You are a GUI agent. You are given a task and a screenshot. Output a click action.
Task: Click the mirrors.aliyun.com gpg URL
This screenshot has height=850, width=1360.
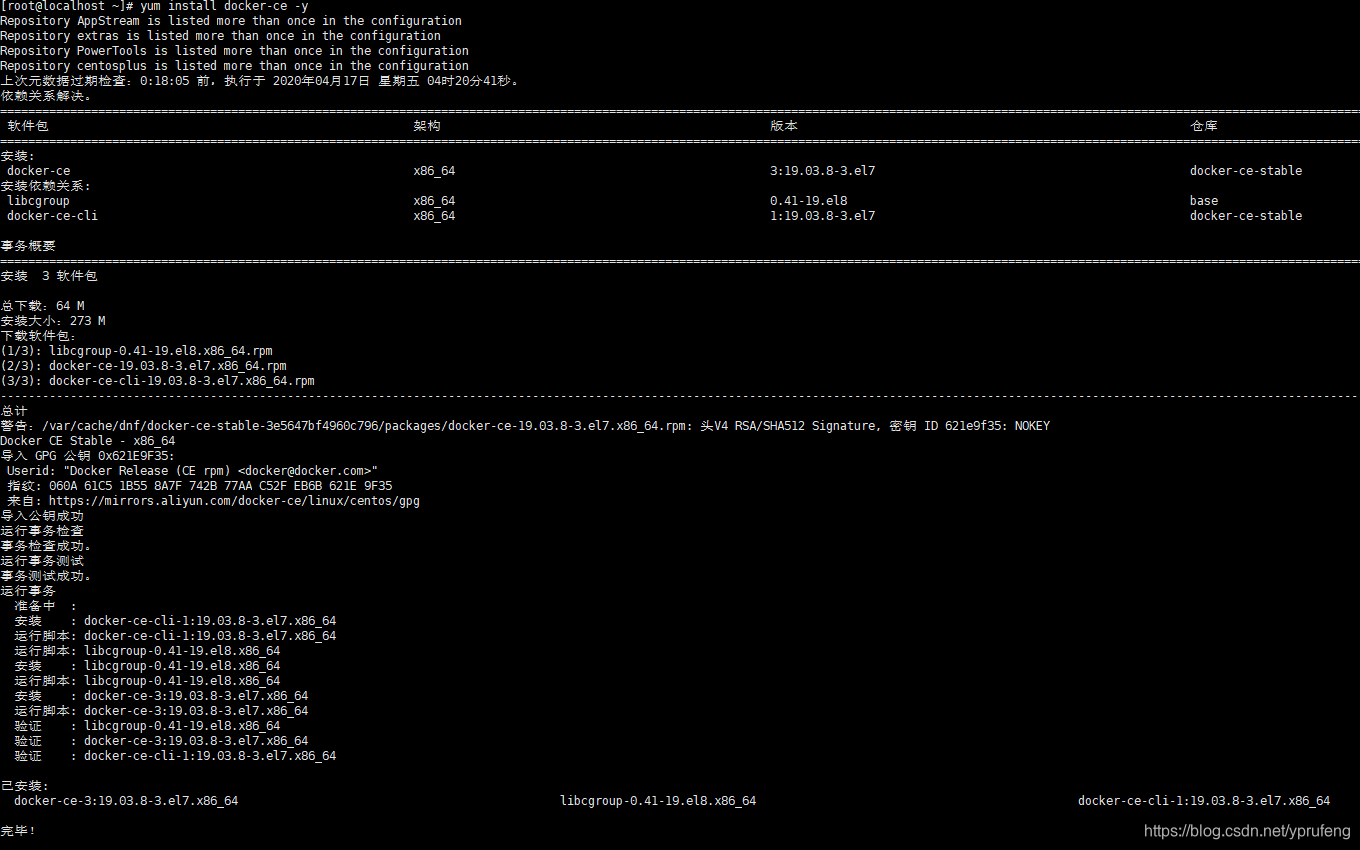tap(234, 501)
